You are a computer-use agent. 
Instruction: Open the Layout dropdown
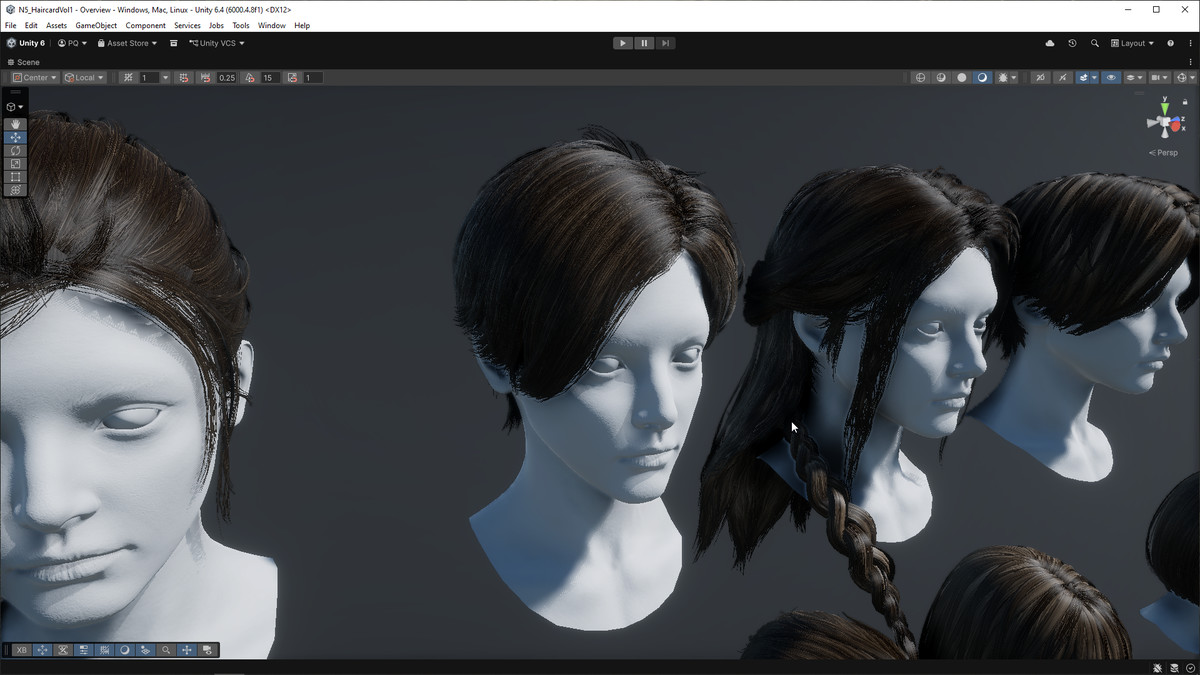point(1132,43)
